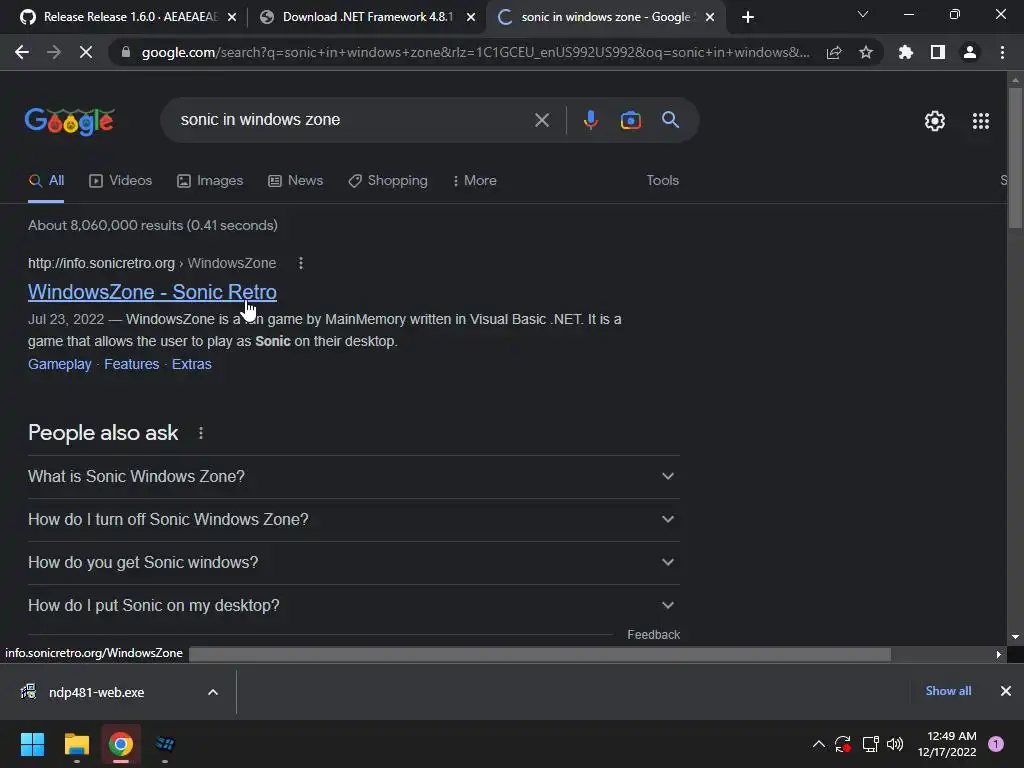Image resolution: width=1024 pixels, height=768 pixels.
Task: Close the Release 1.6.0 tab
Action: tap(232, 18)
